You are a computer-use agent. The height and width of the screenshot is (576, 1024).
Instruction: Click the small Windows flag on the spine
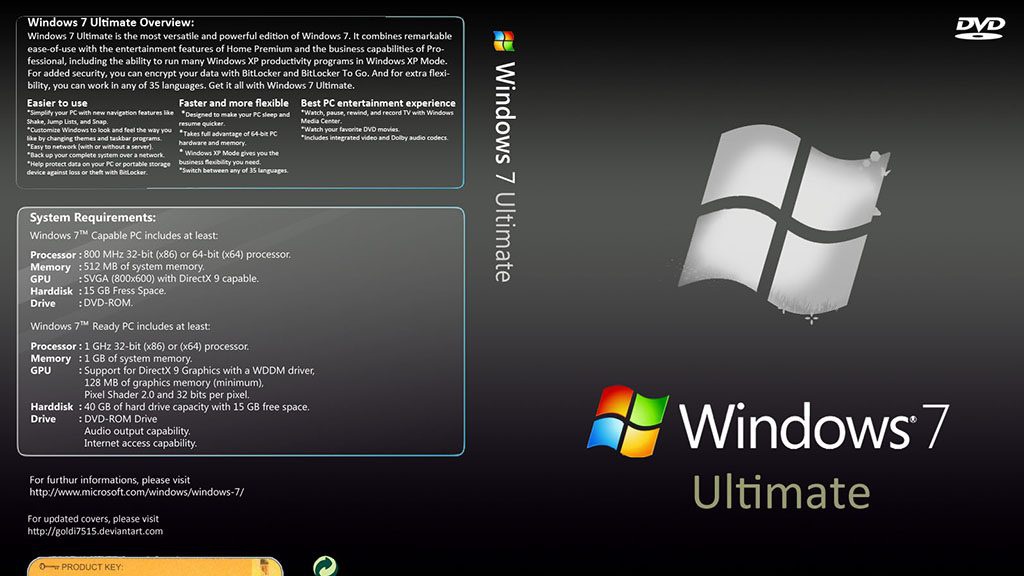coord(504,41)
